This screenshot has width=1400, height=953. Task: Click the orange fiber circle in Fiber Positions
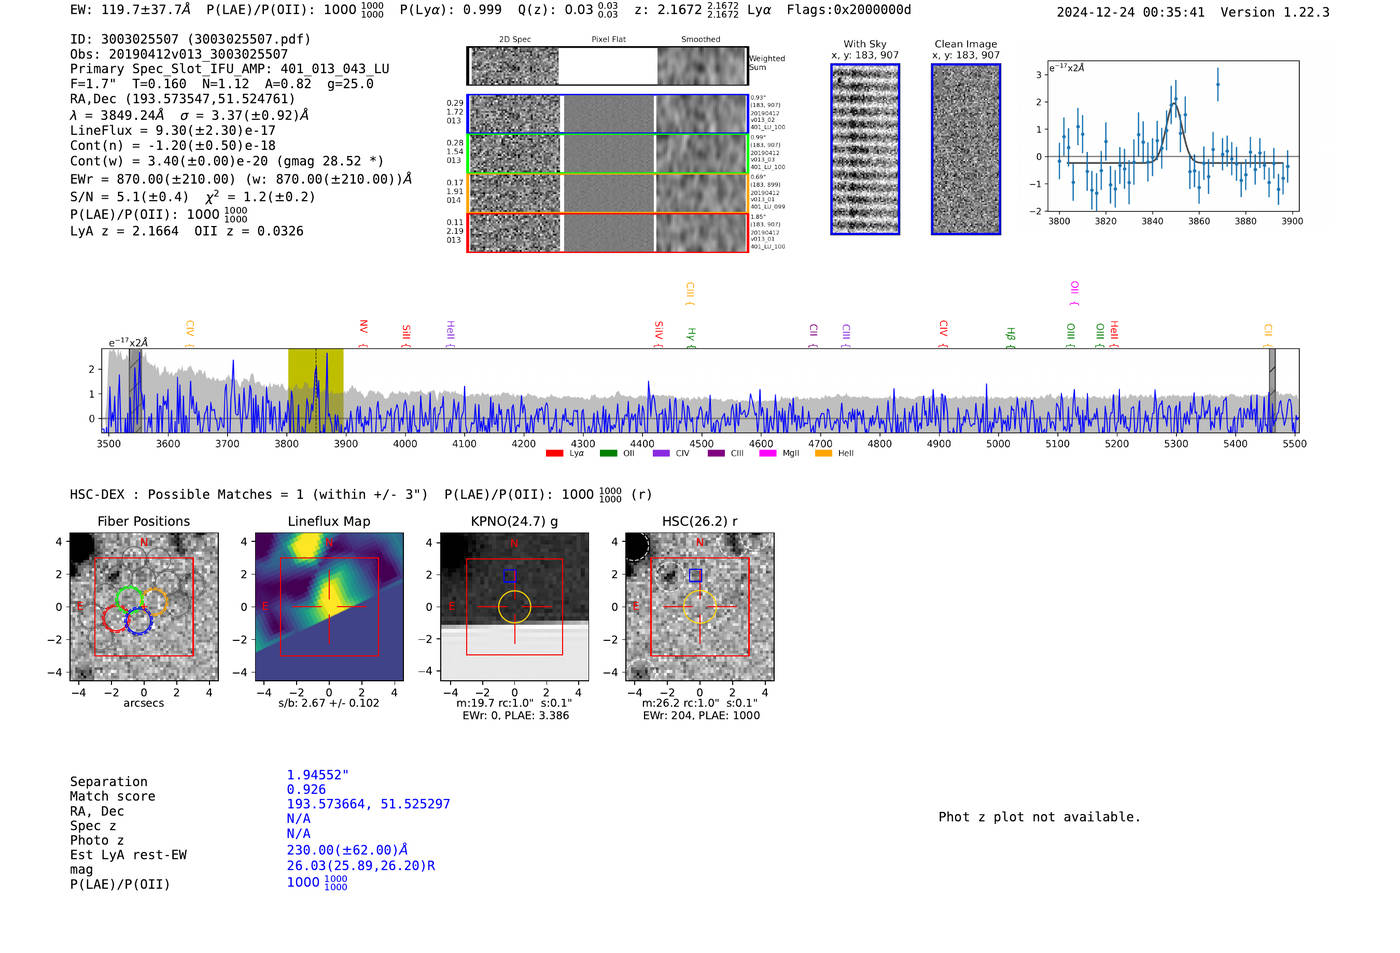click(x=154, y=602)
